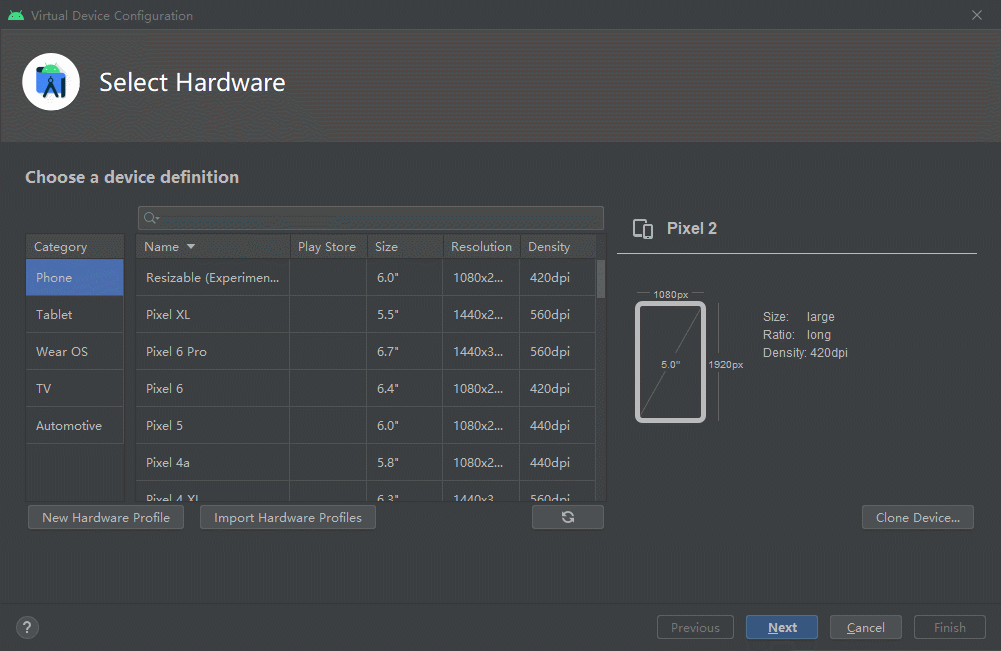Screen dimensions: 1001x651
Task: Click the Clone Device button
Action: (x=917, y=517)
